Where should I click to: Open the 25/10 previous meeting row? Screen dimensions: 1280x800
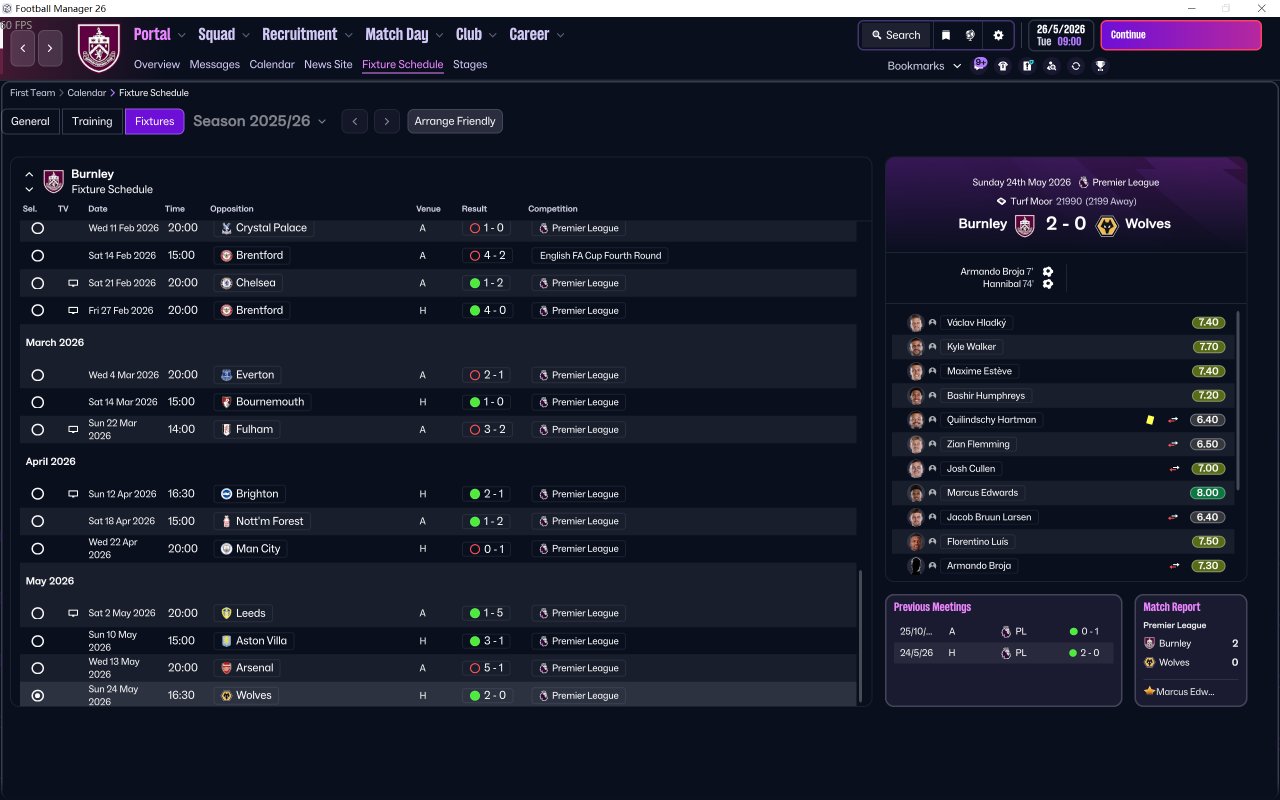[1003, 632]
